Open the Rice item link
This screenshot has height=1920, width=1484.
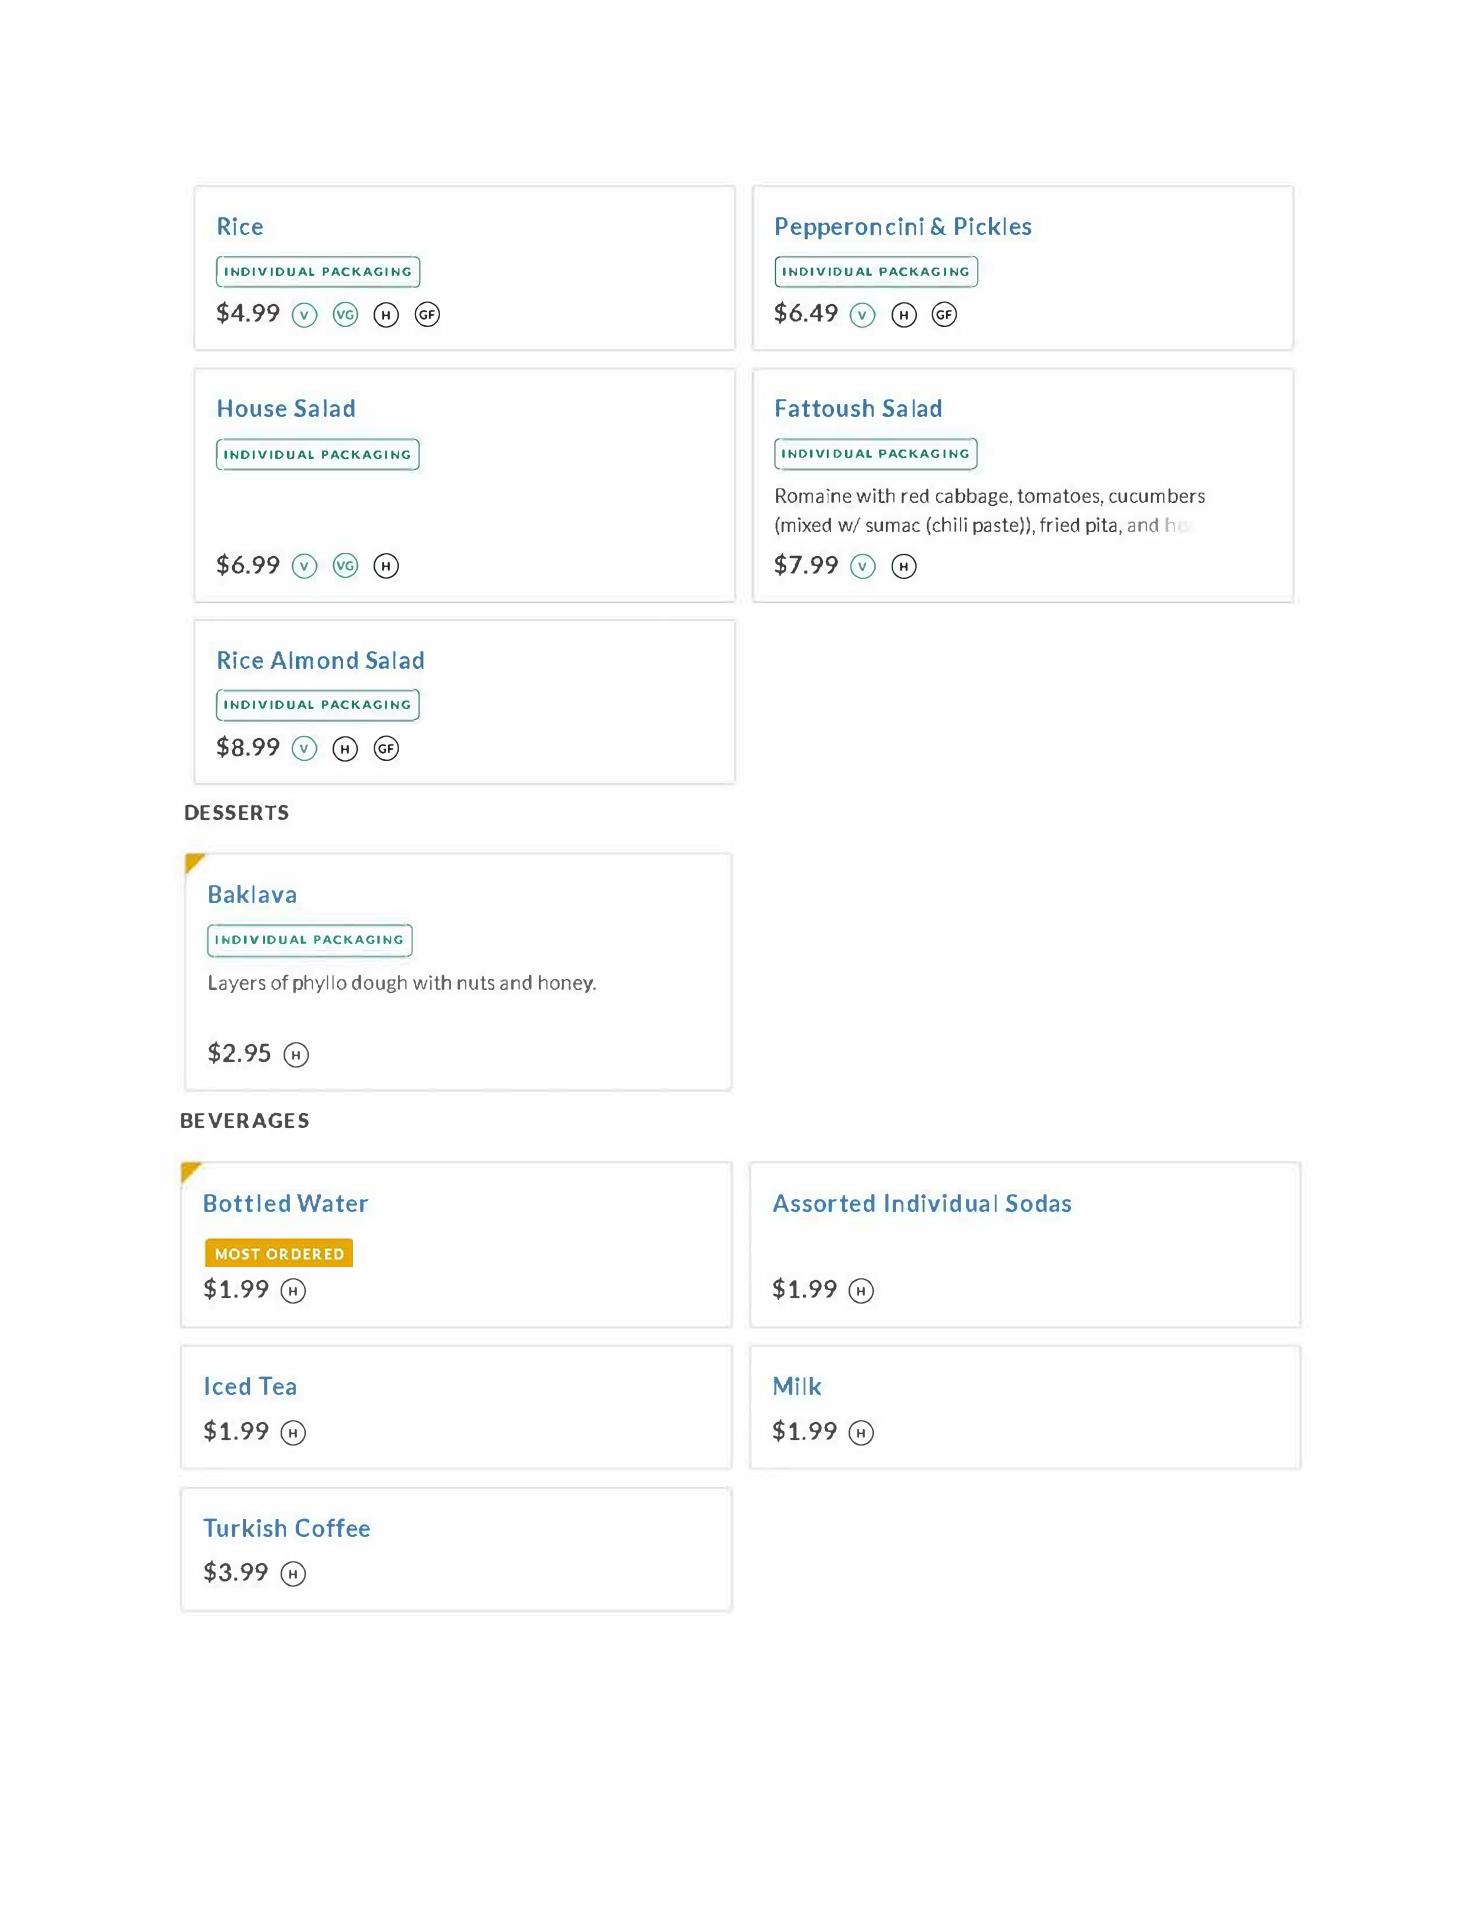click(240, 227)
